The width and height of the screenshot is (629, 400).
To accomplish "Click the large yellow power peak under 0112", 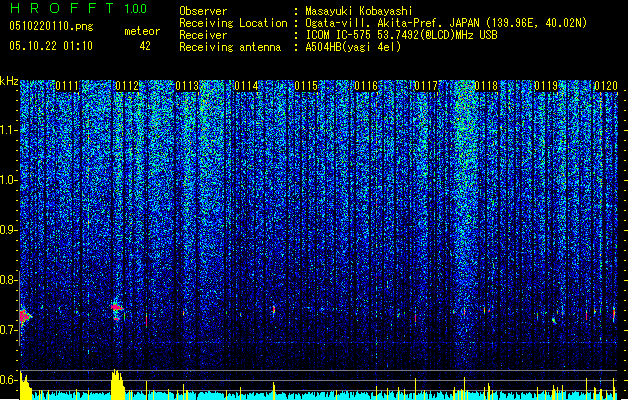I will 118,384.
